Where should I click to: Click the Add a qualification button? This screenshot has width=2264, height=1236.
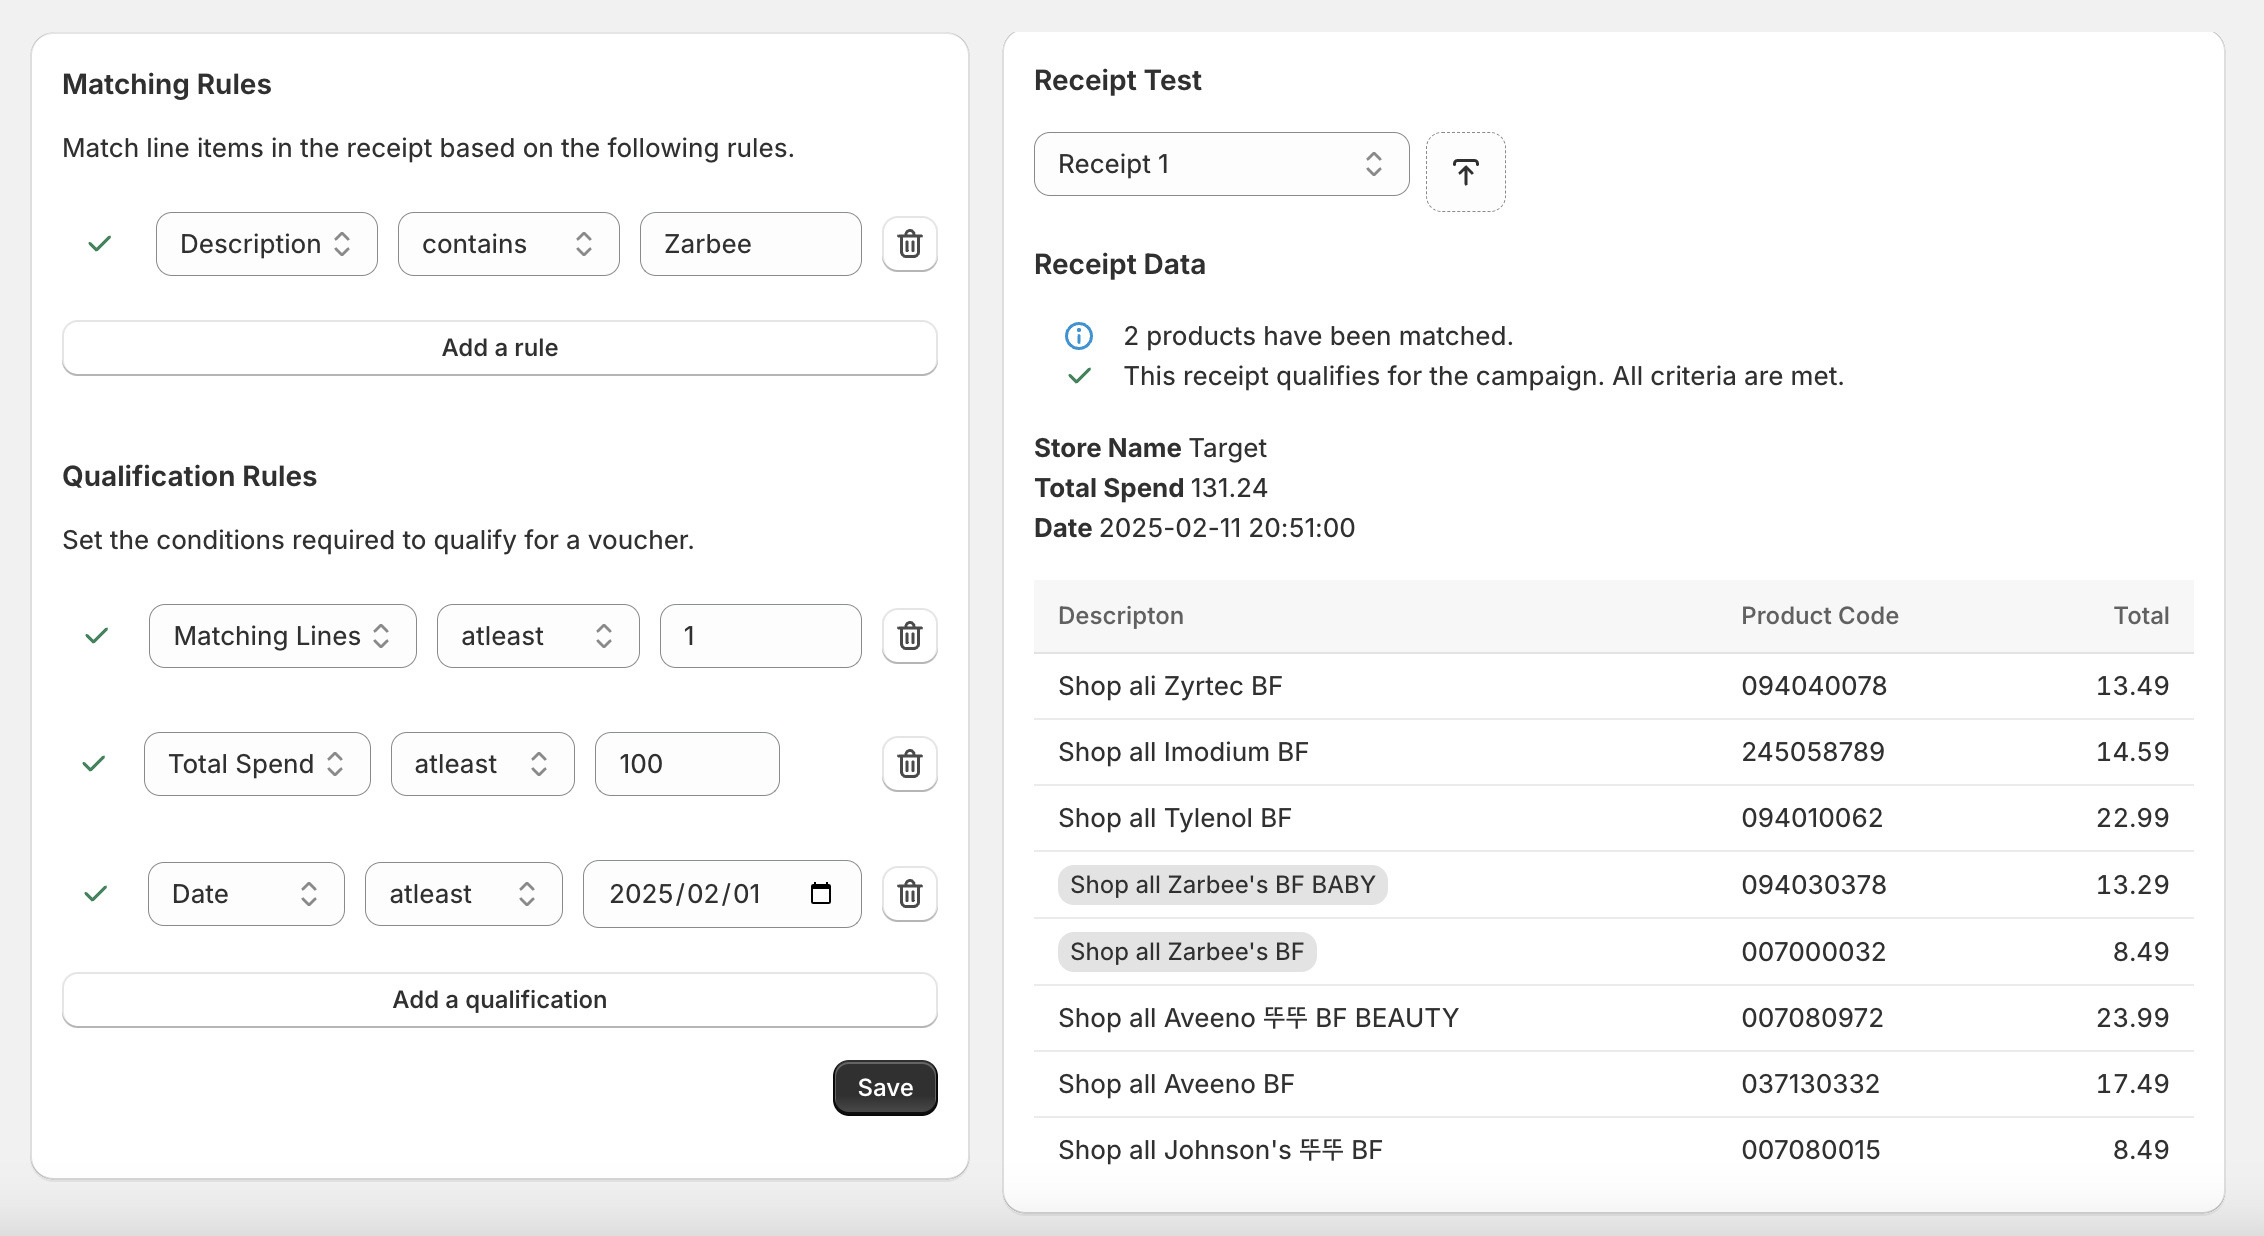[500, 1000]
